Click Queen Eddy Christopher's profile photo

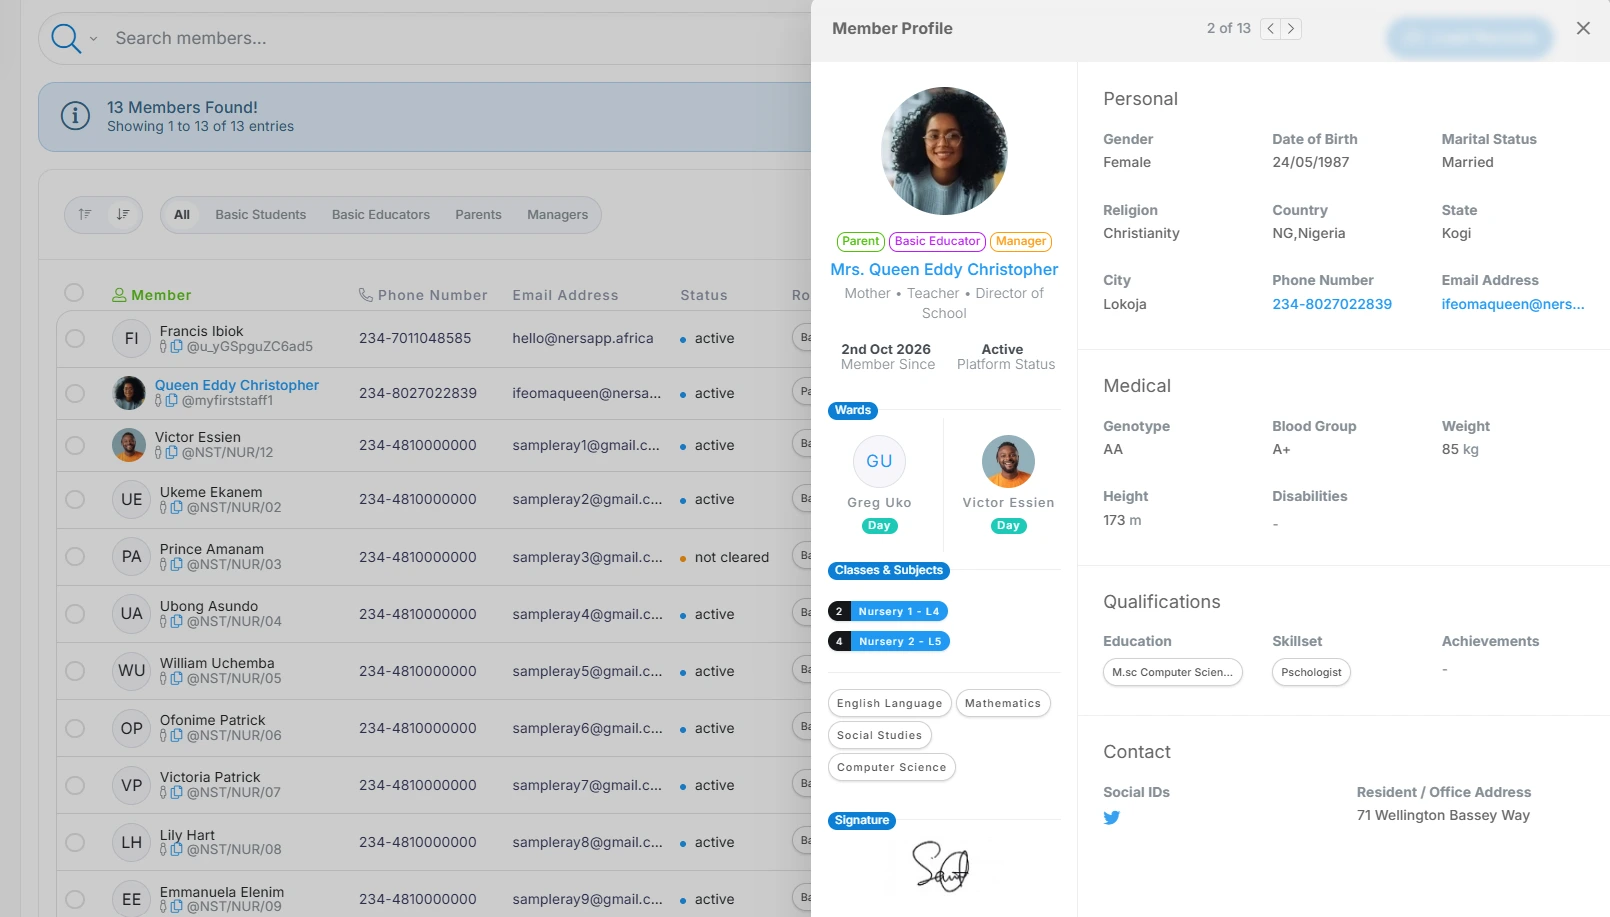[x=944, y=151]
